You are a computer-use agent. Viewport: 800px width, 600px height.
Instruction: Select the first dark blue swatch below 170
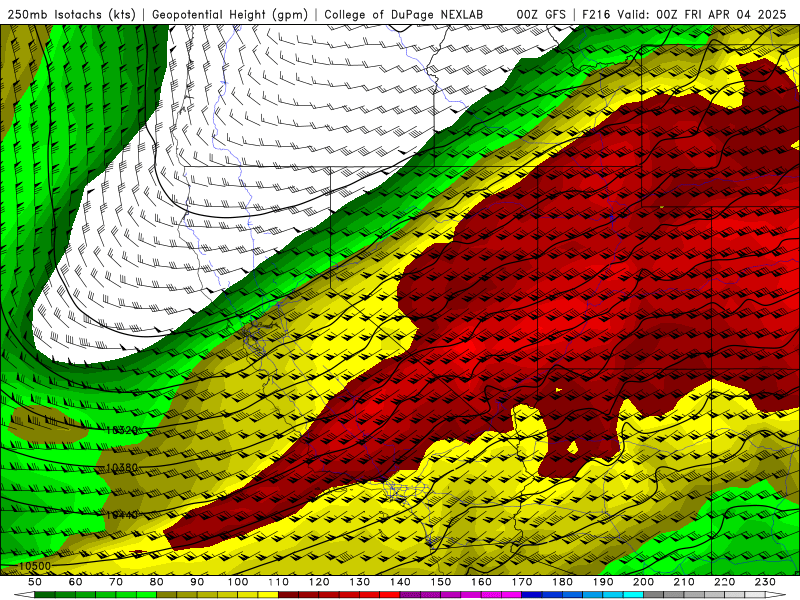coord(532,595)
